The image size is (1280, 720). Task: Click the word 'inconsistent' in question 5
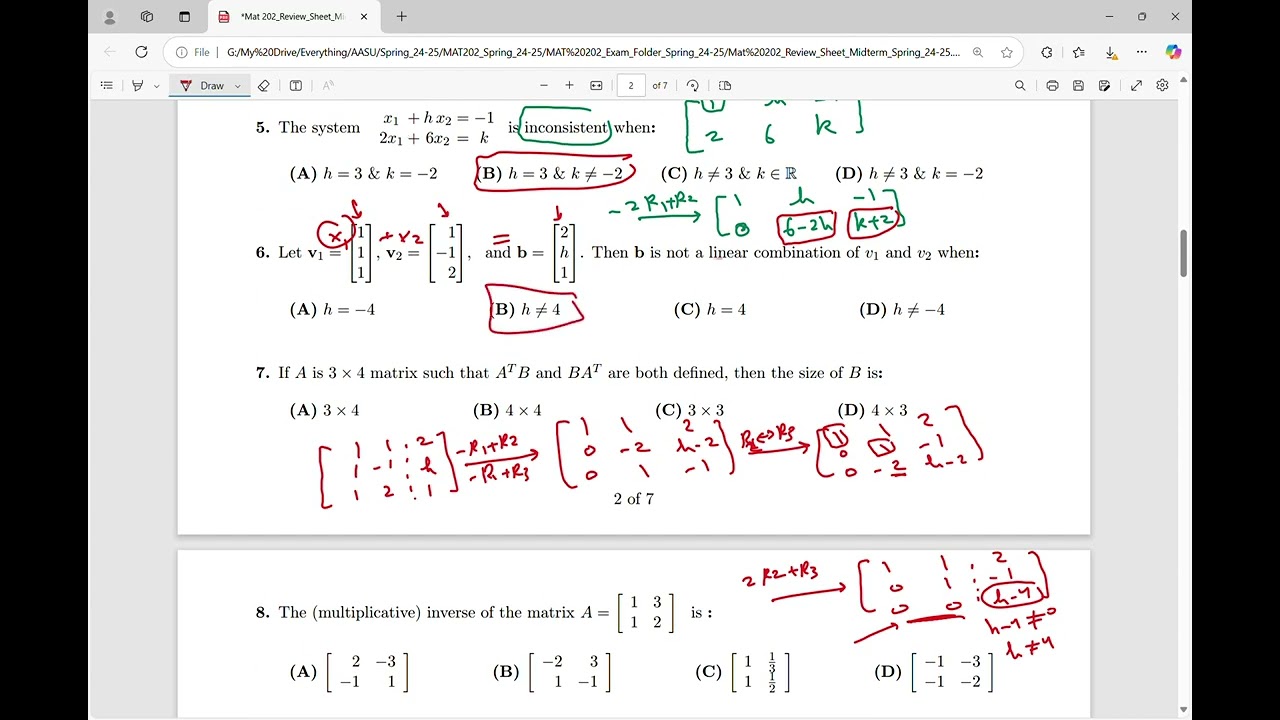(566, 127)
